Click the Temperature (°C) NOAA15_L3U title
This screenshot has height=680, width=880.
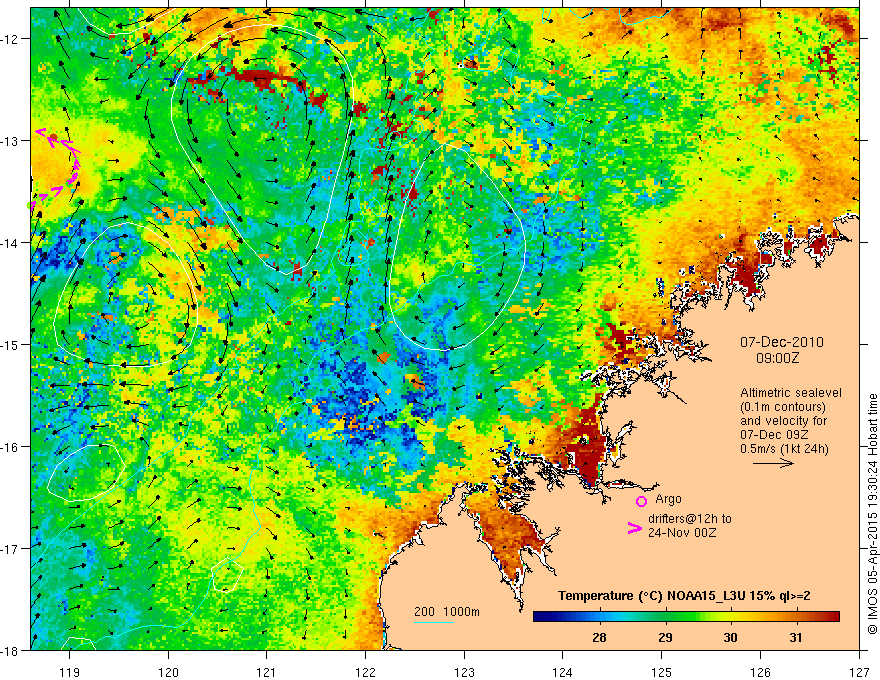point(684,596)
